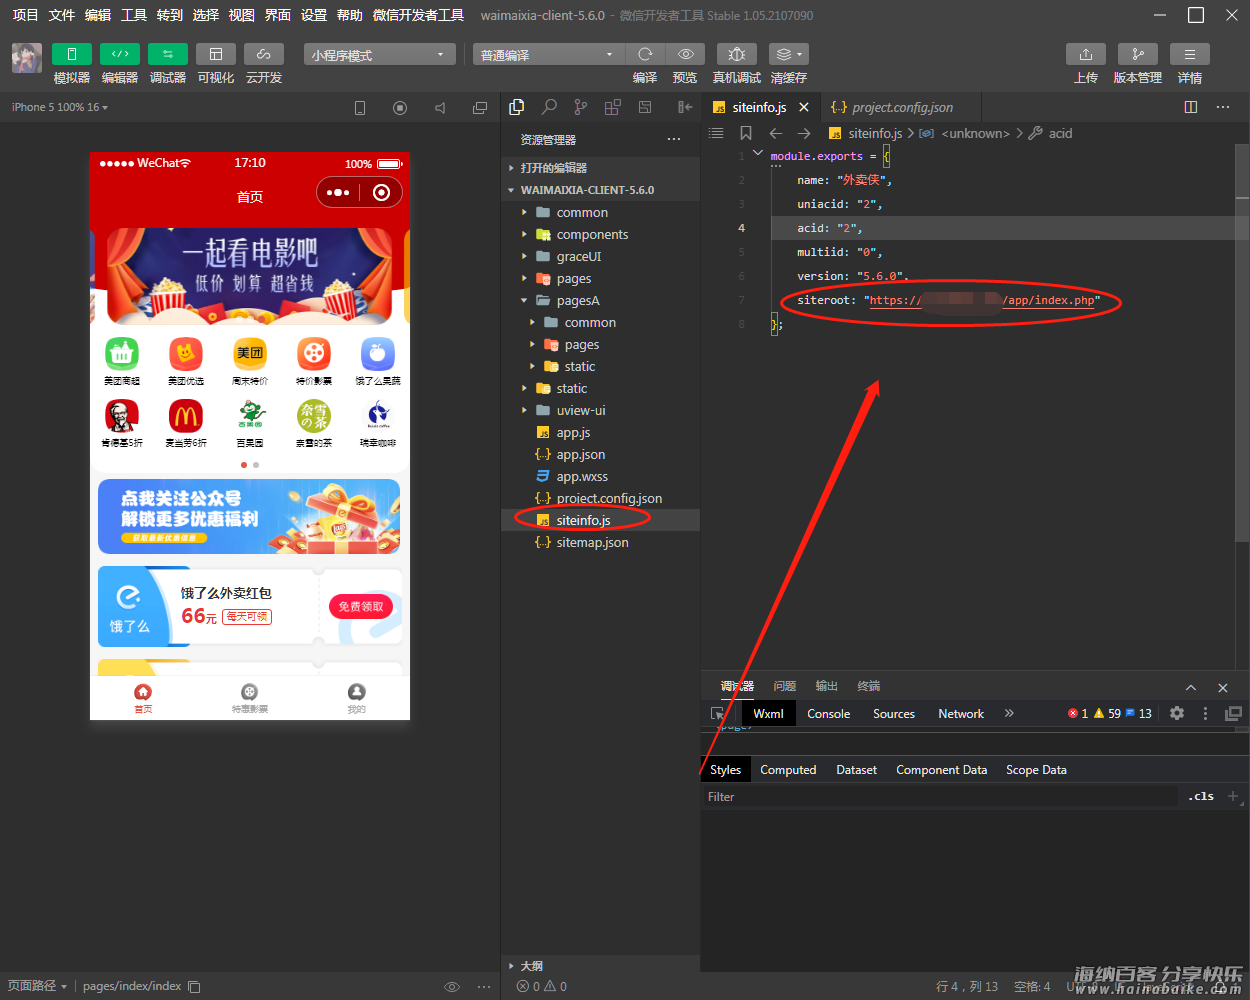Click the record icon in the simulator toolbar

(x=400, y=108)
